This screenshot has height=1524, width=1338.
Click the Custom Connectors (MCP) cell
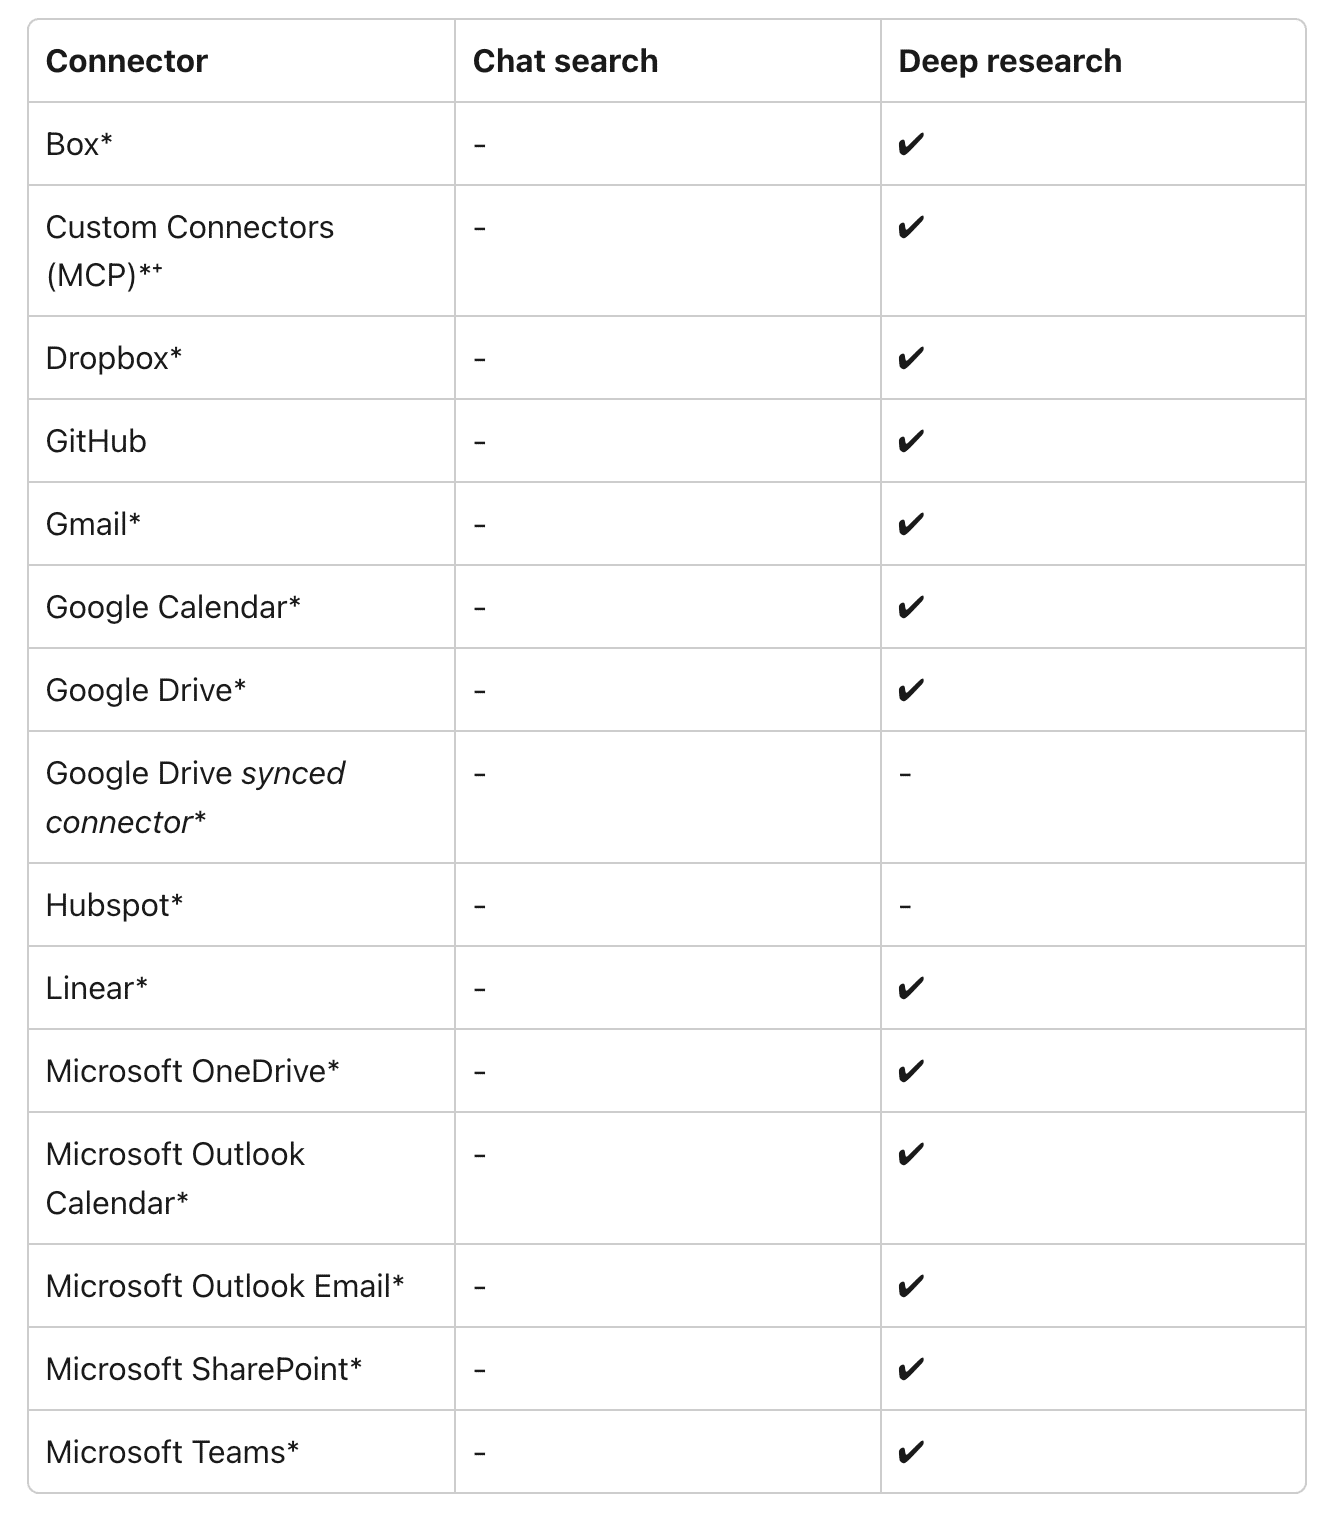click(x=189, y=250)
